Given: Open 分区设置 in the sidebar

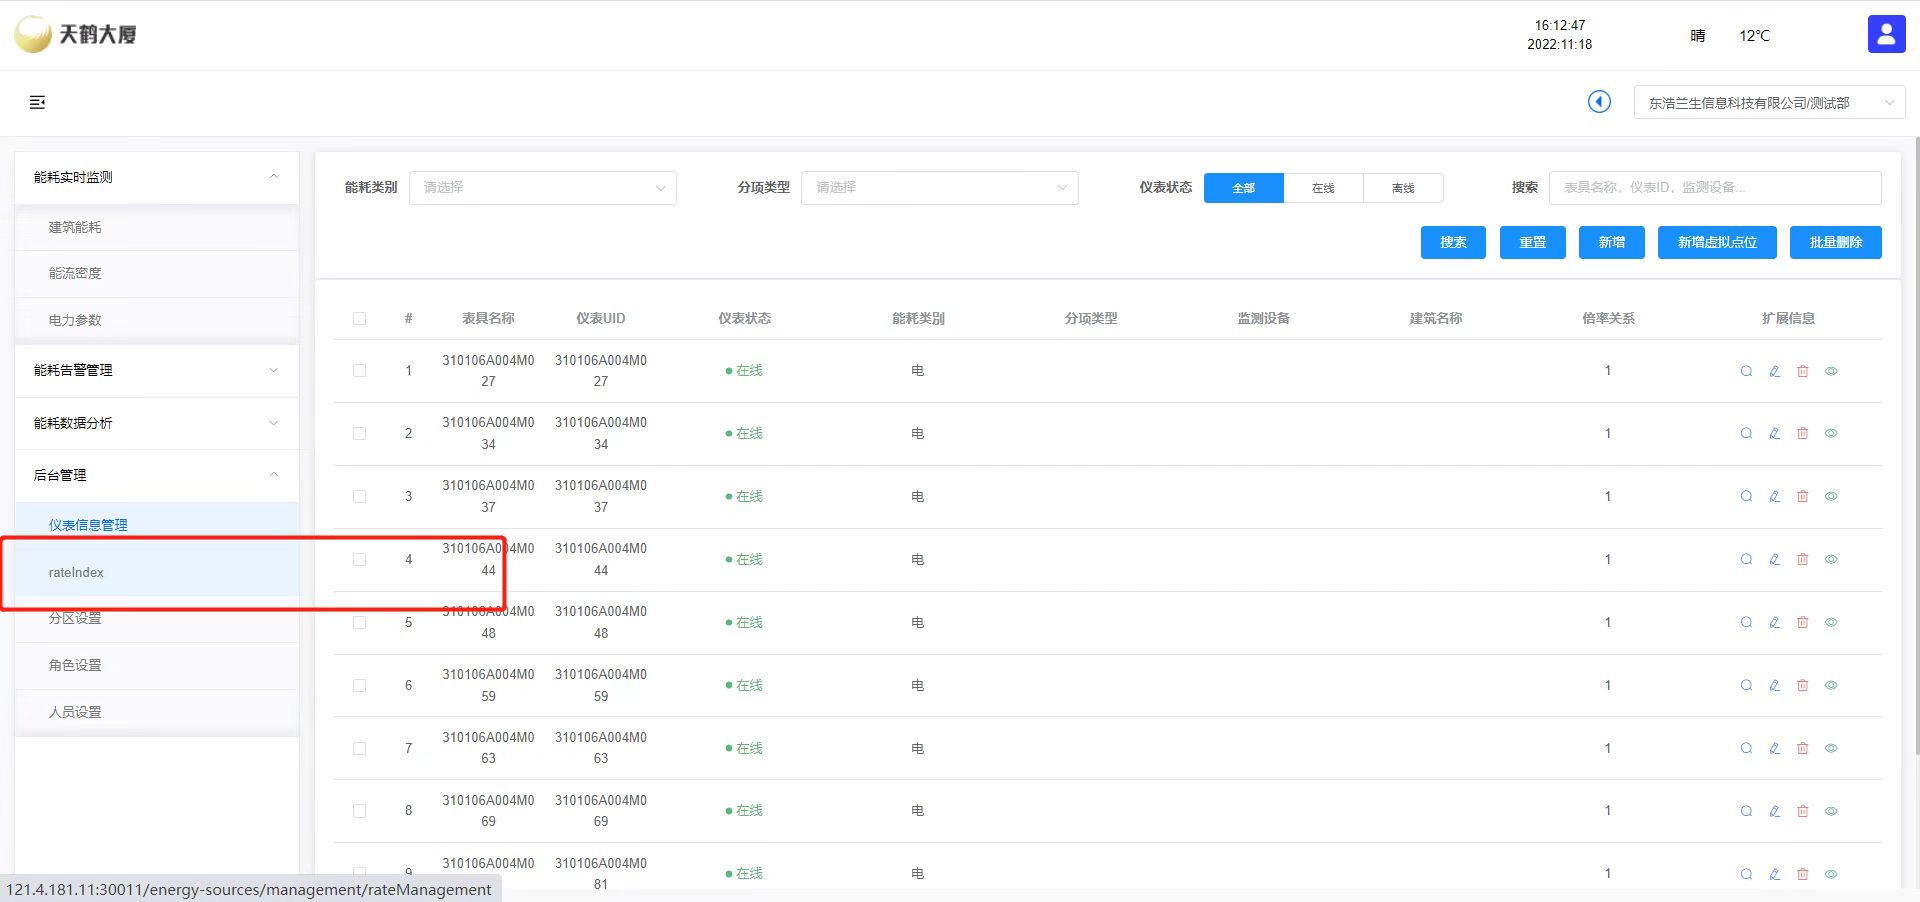Looking at the screenshot, I should 157,619.
